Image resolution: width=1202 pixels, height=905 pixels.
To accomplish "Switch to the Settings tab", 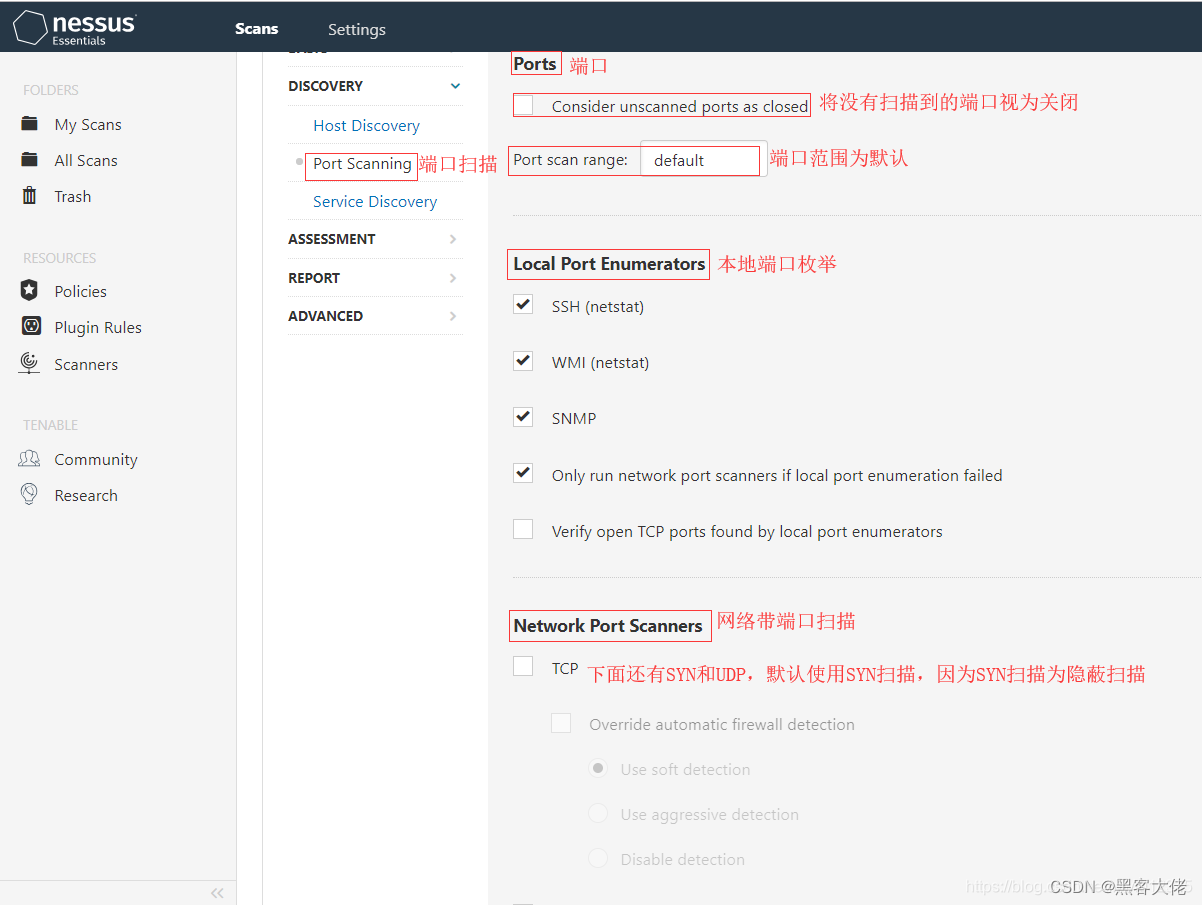I will [x=357, y=29].
